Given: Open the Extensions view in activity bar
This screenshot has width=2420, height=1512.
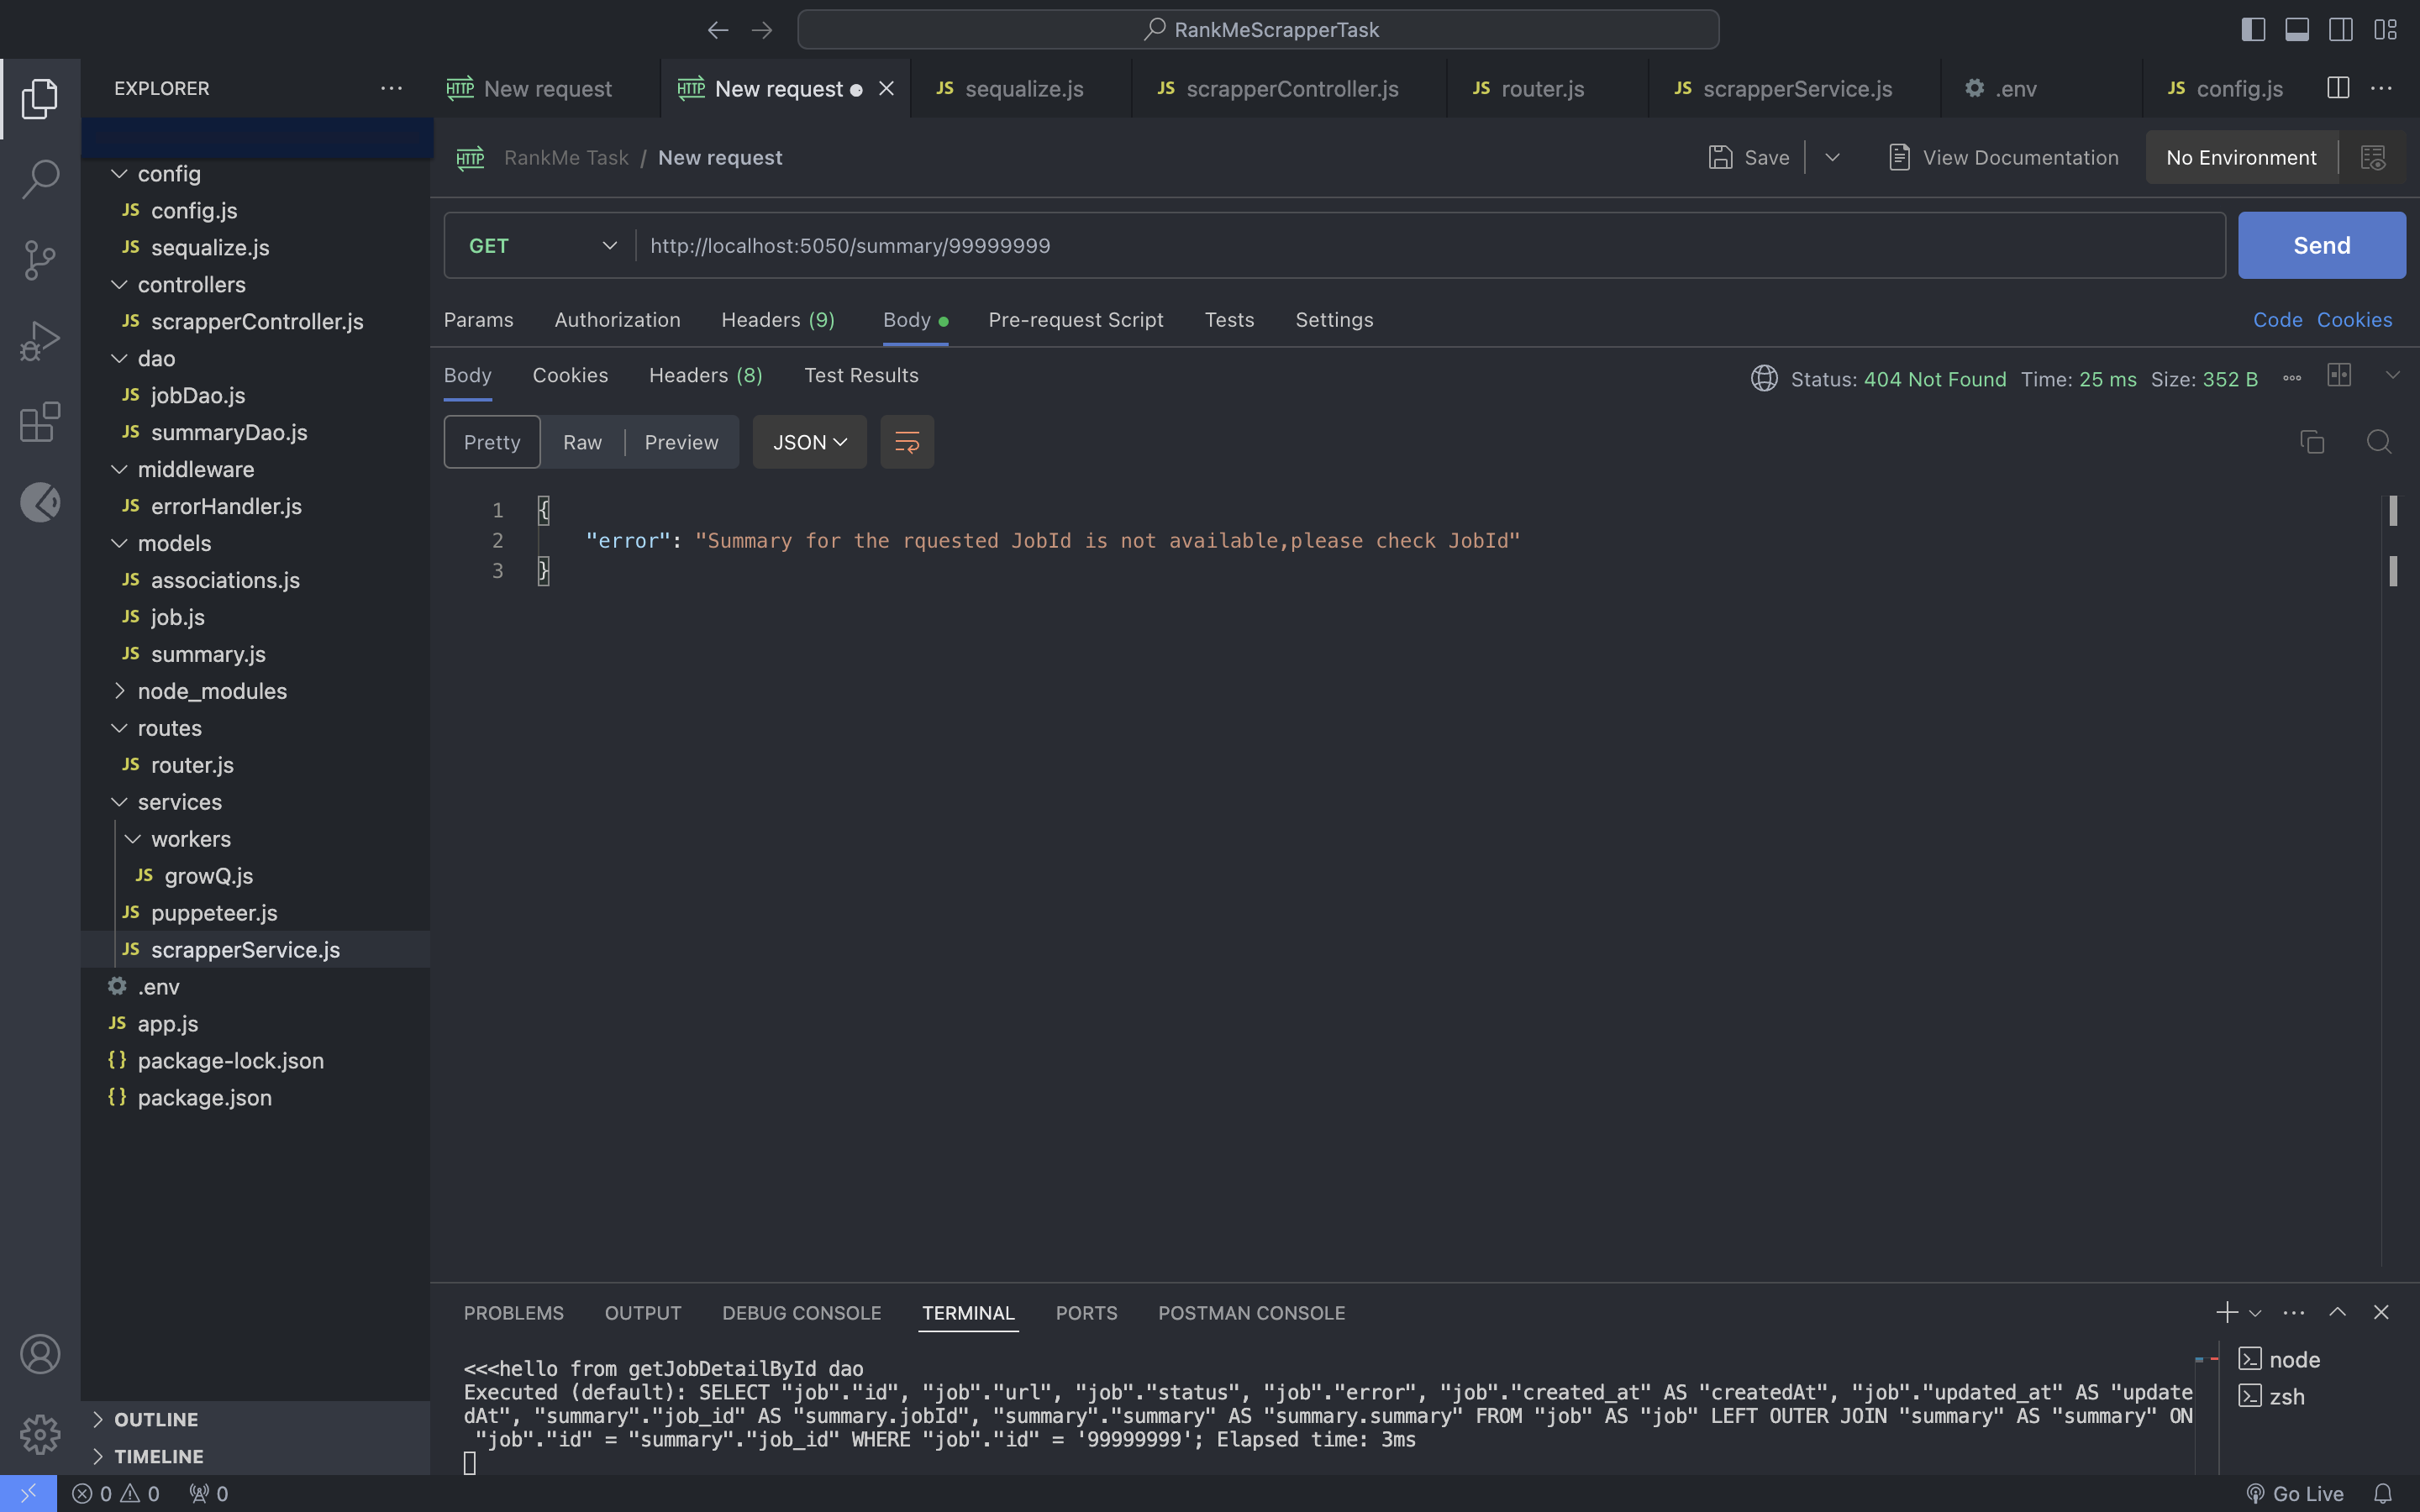Looking at the screenshot, I should 40,422.
